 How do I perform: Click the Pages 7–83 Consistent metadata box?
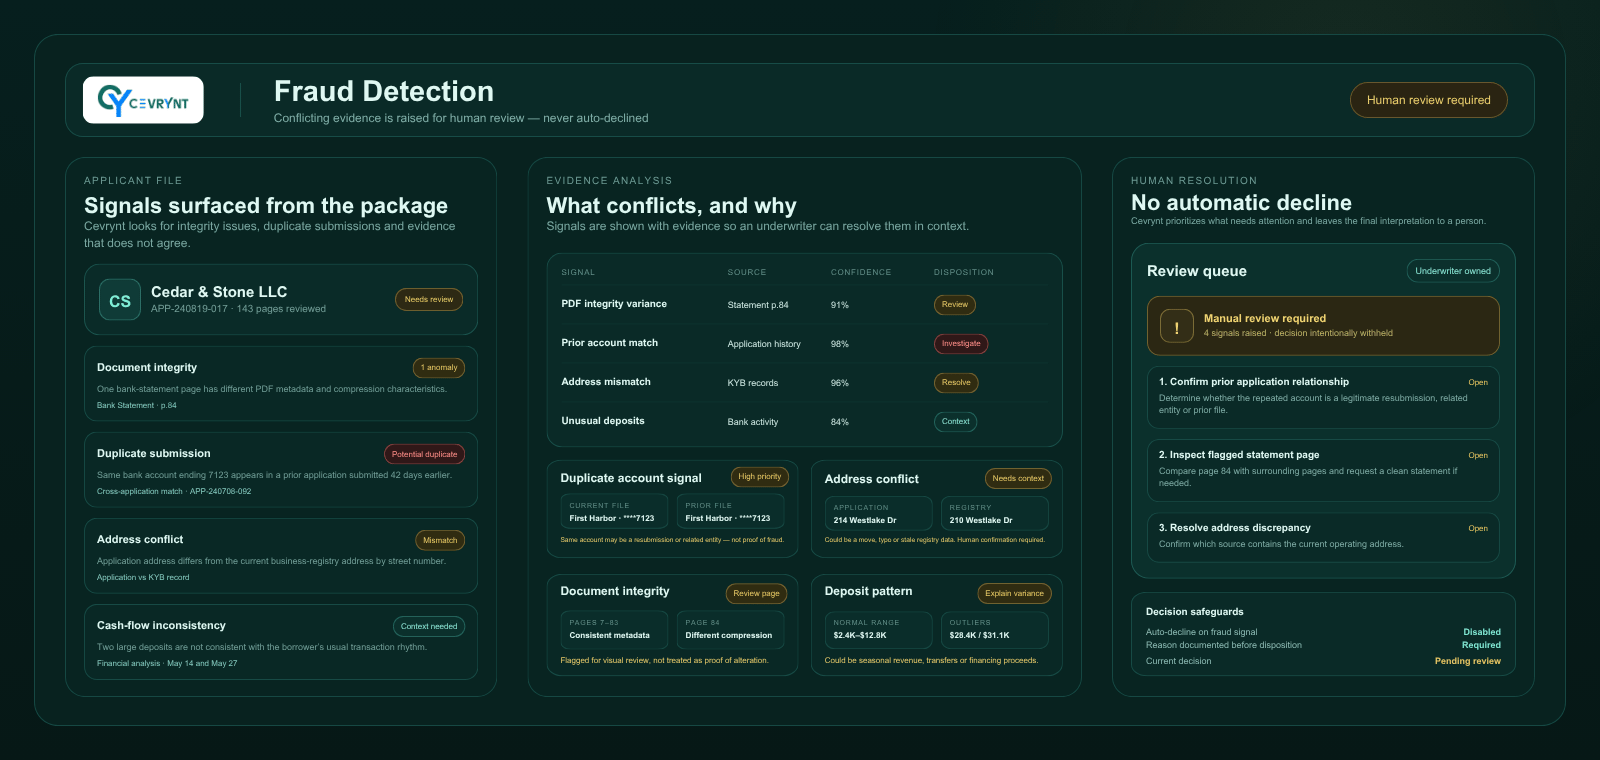coord(614,629)
